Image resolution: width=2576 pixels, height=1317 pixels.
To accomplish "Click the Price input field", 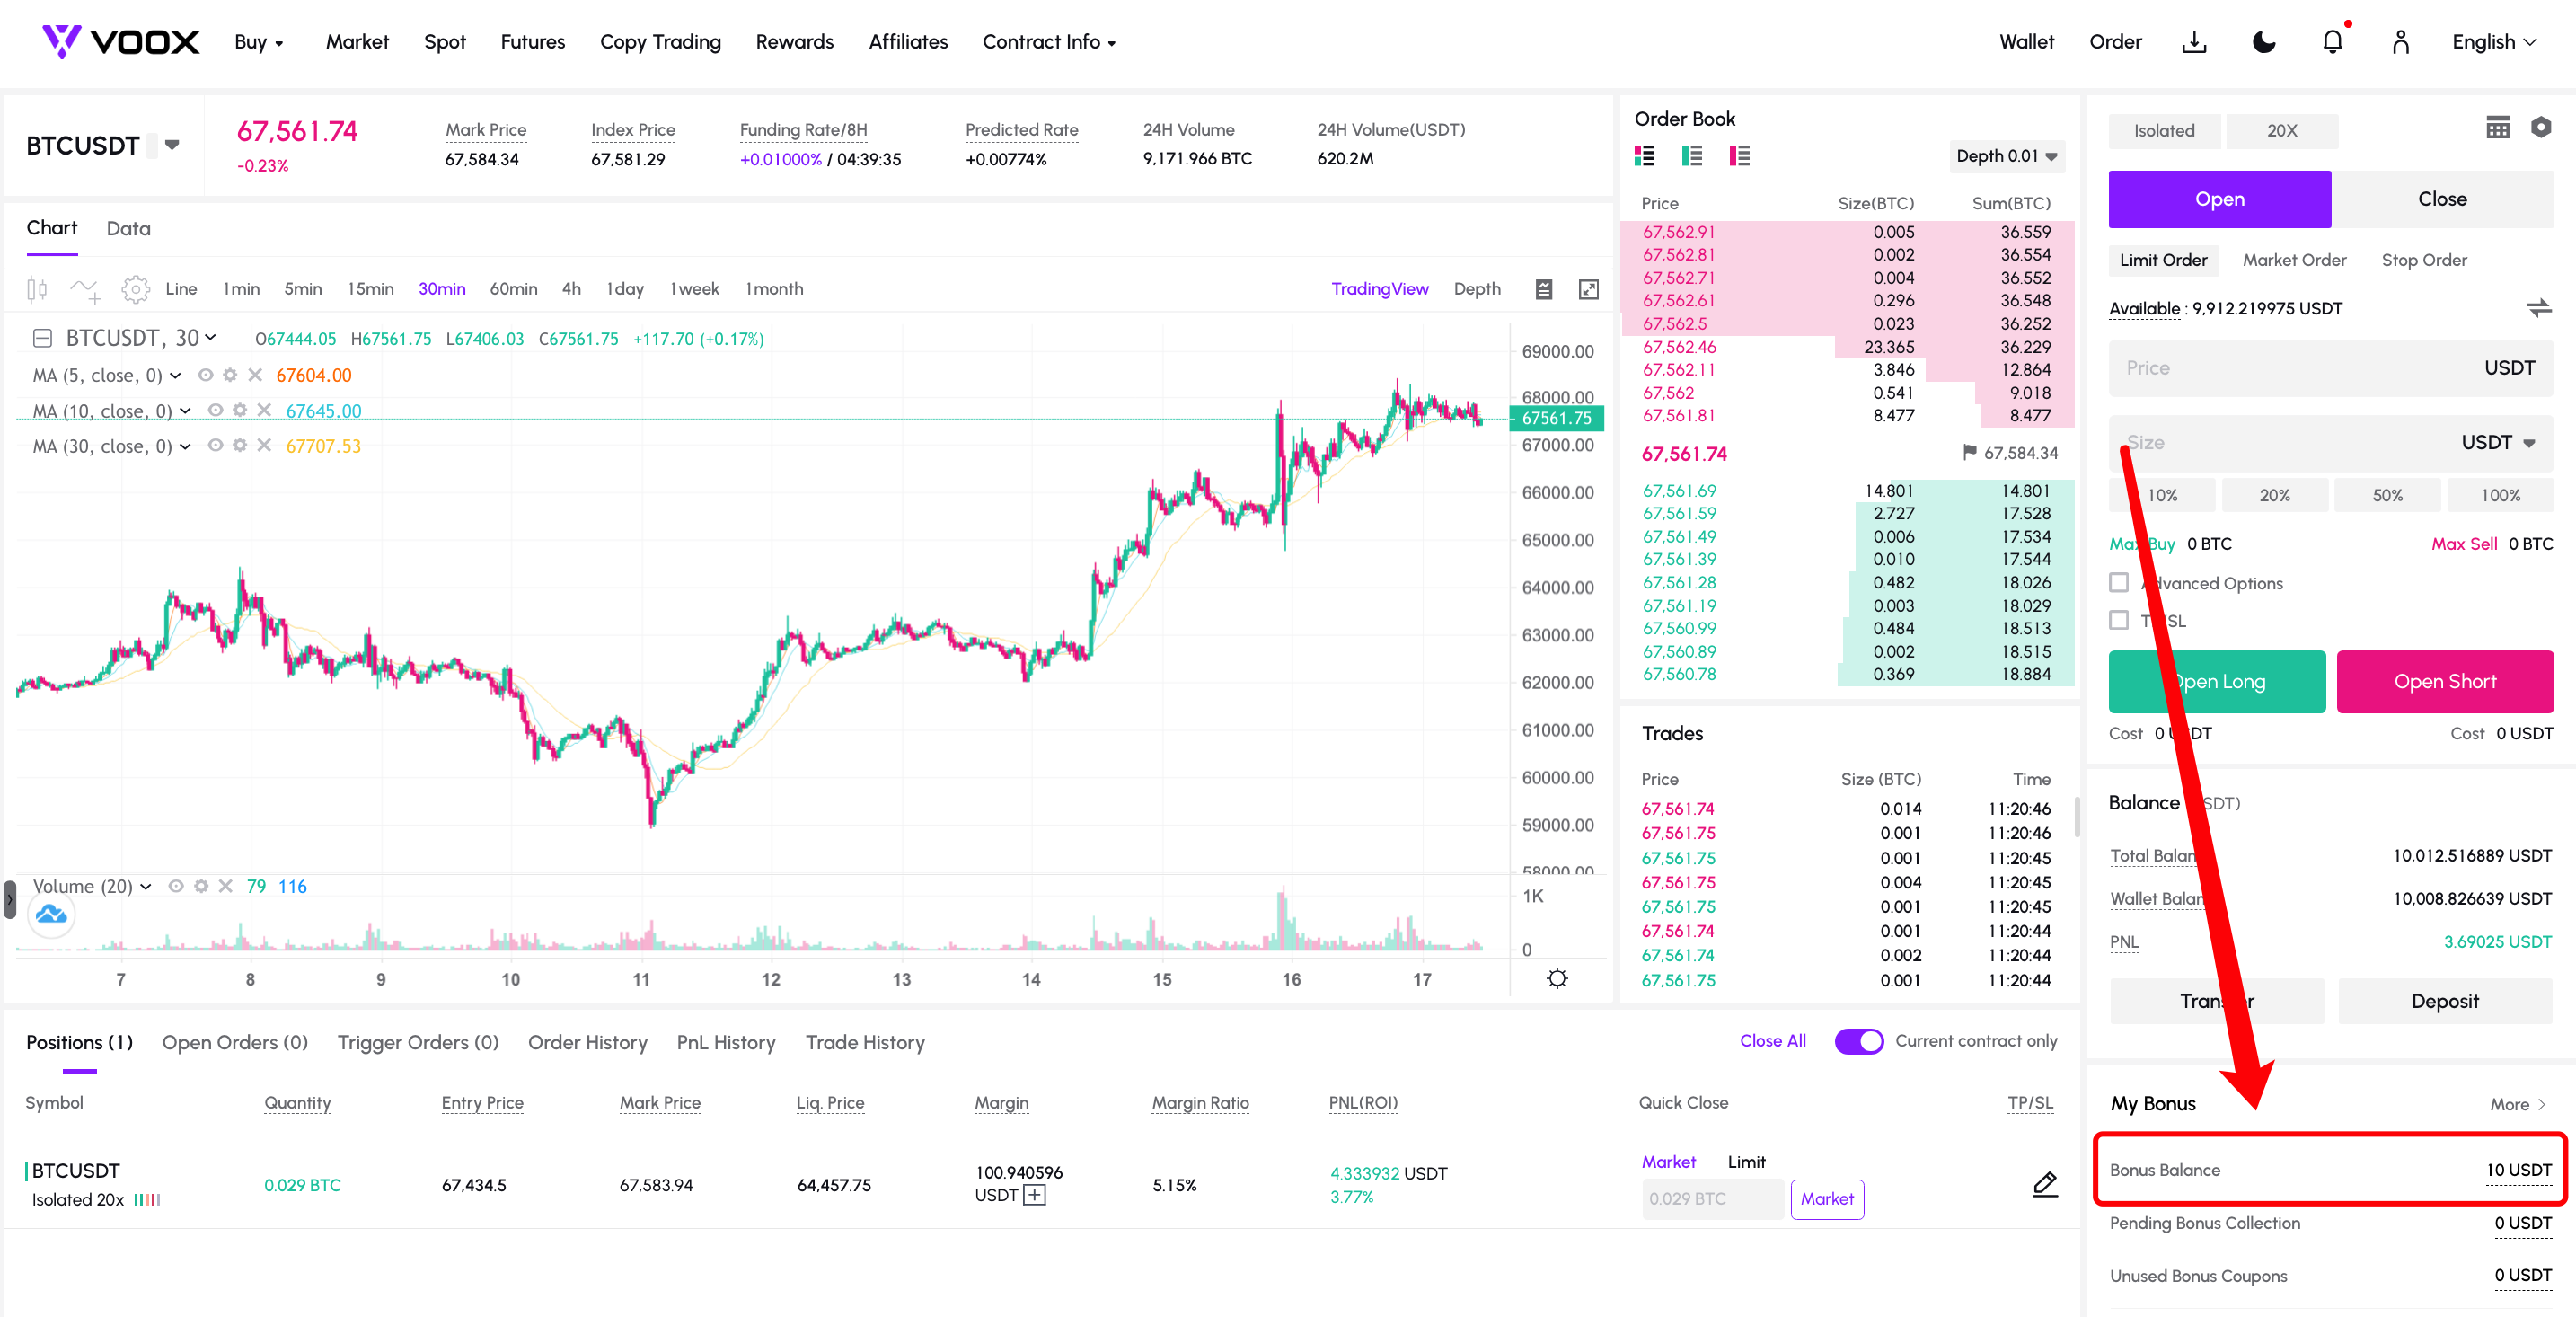I will (x=2331, y=368).
